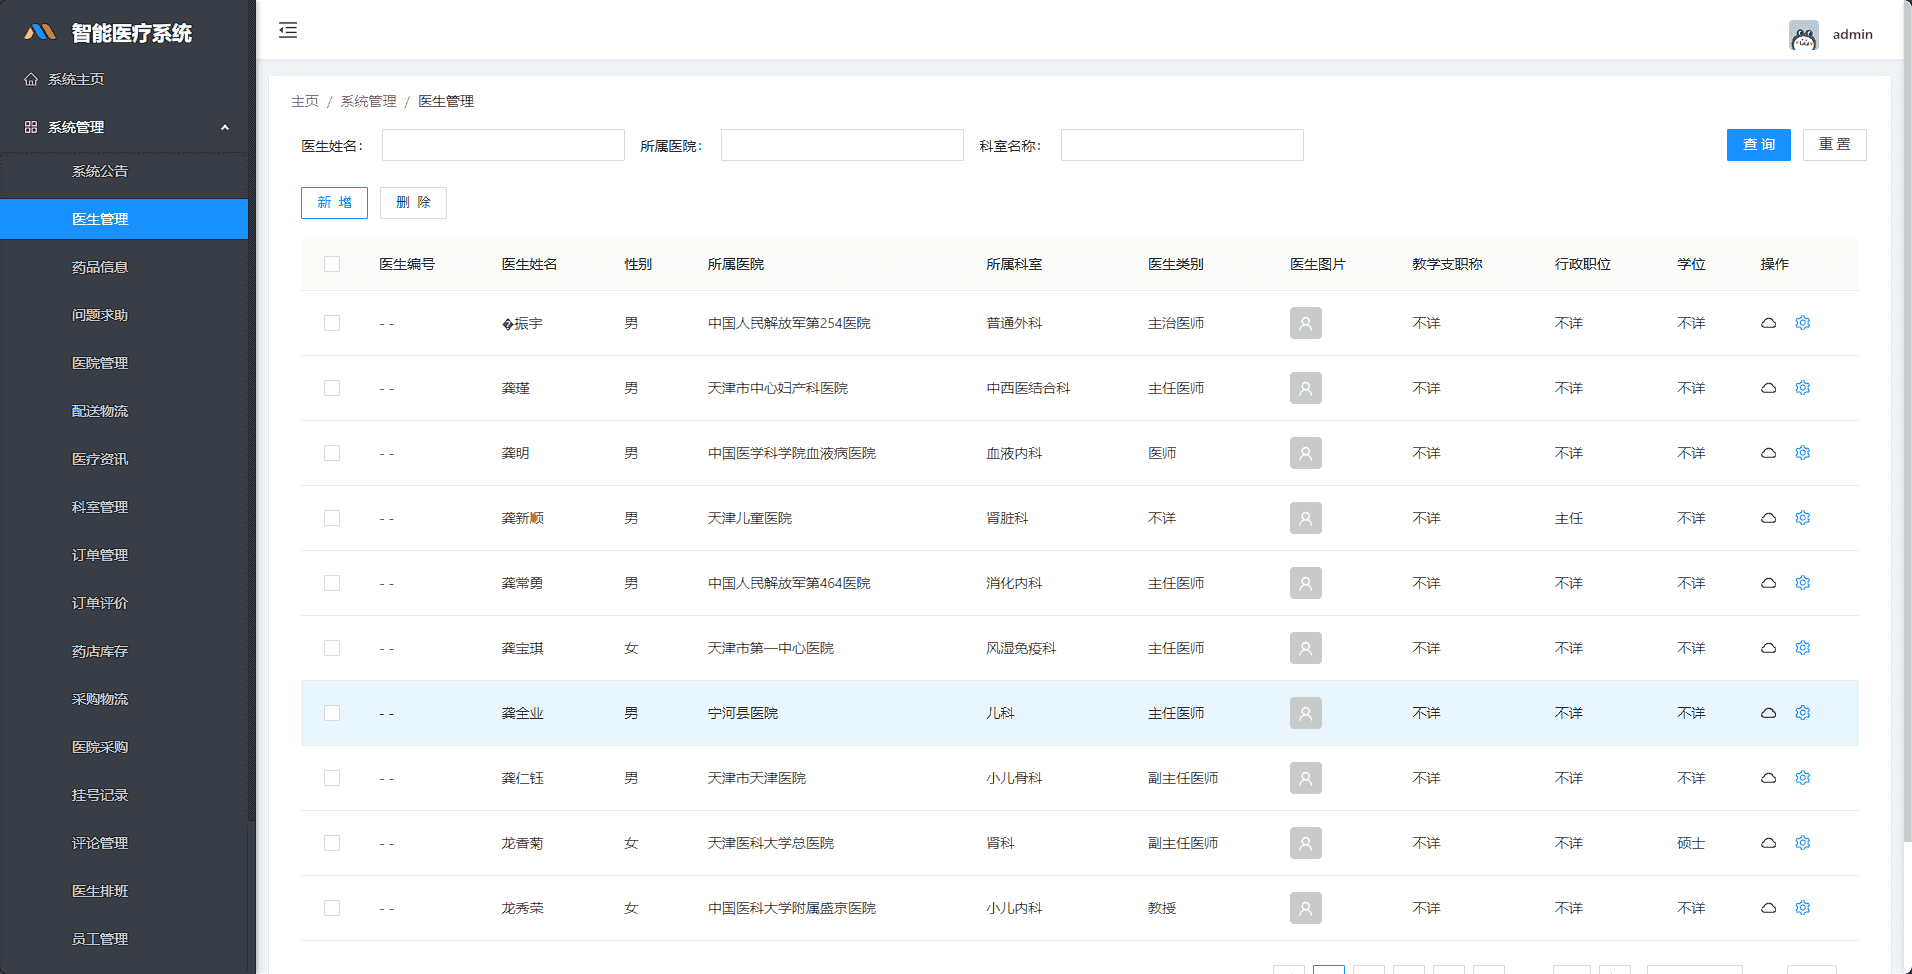Click the 删除 delete button
Image resolution: width=1912 pixels, height=974 pixels.
point(413,203)
